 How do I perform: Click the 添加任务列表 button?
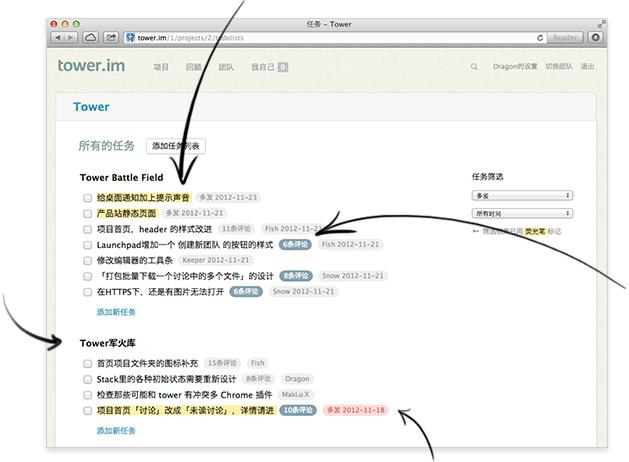pyautogui.click(x=176, y=146)
